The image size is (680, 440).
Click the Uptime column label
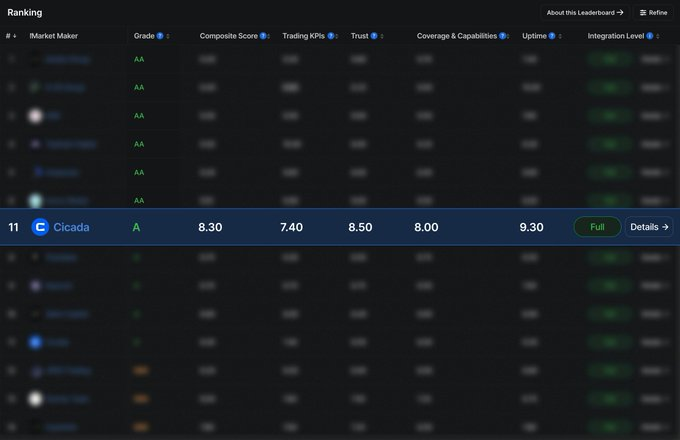point(534,36)
